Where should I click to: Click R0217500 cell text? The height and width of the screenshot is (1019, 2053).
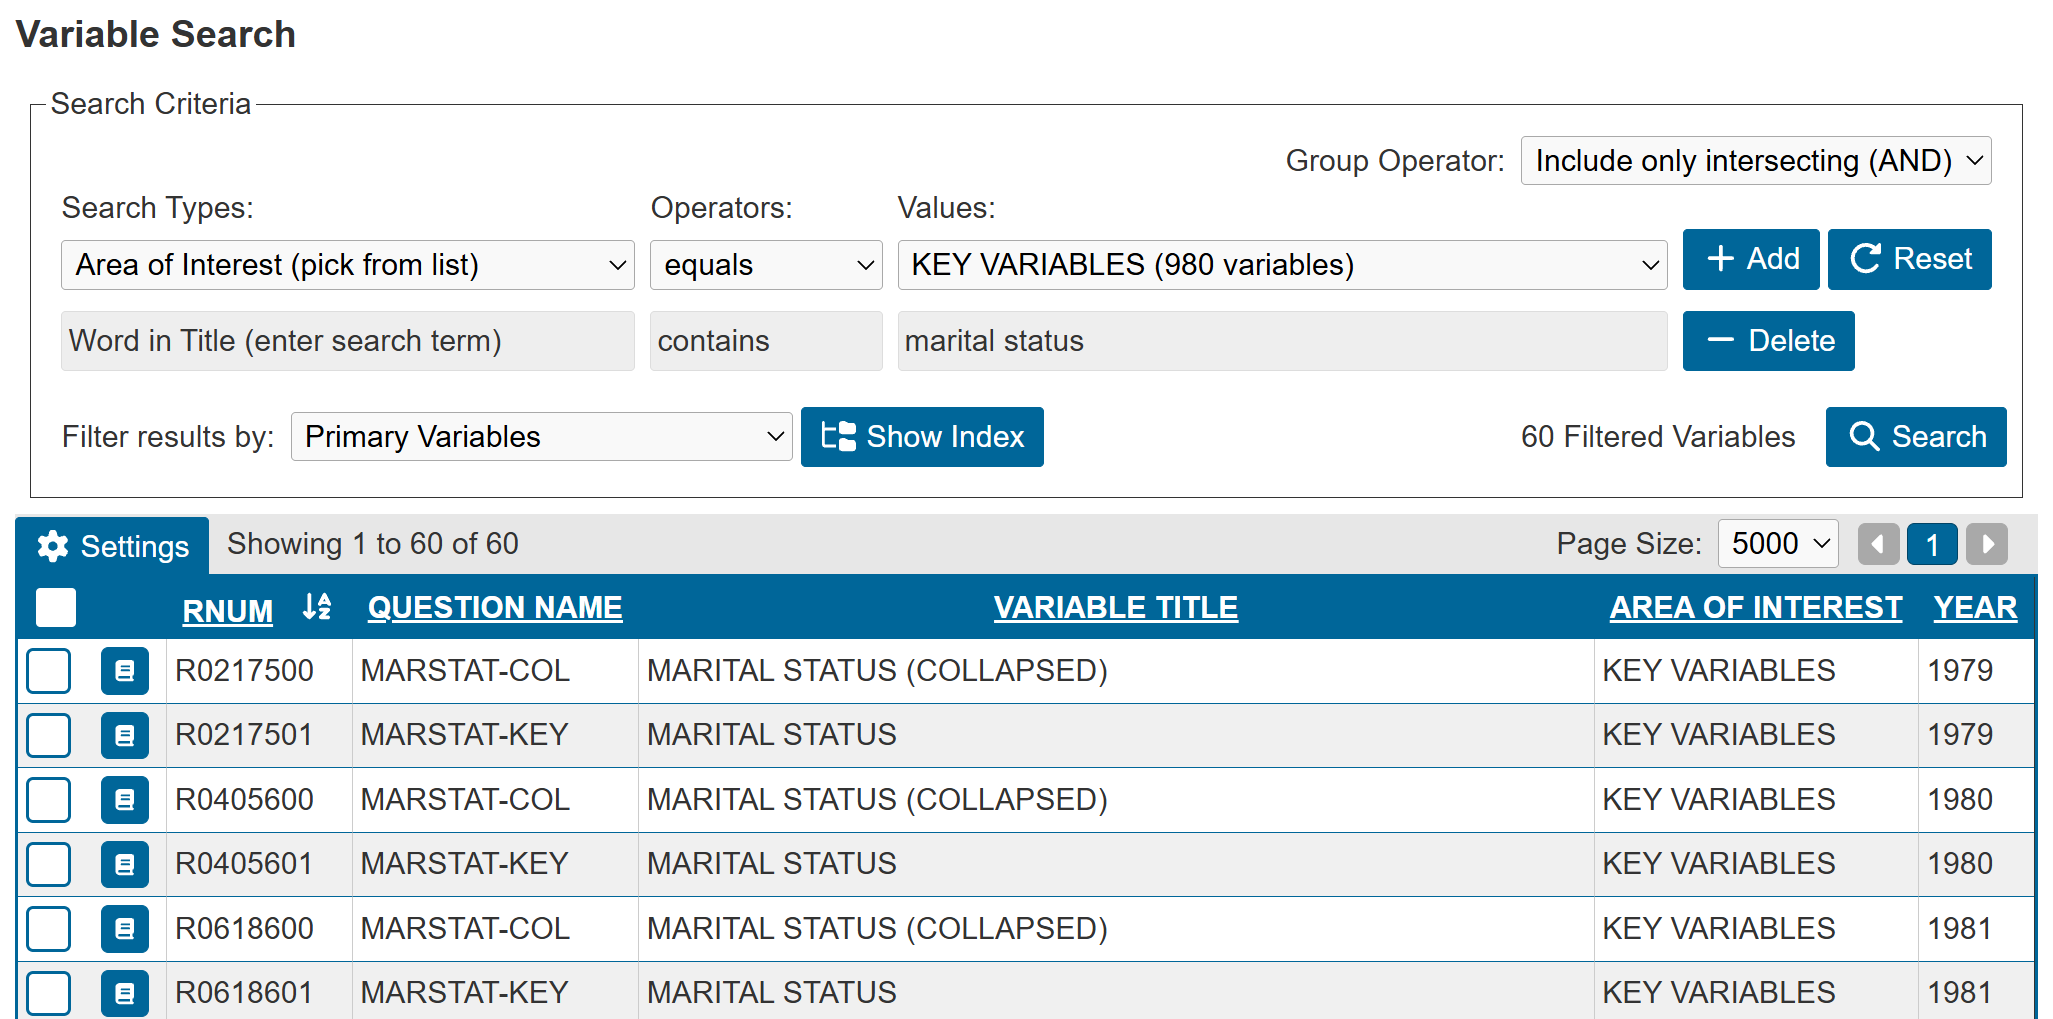(x=244, y=670)
